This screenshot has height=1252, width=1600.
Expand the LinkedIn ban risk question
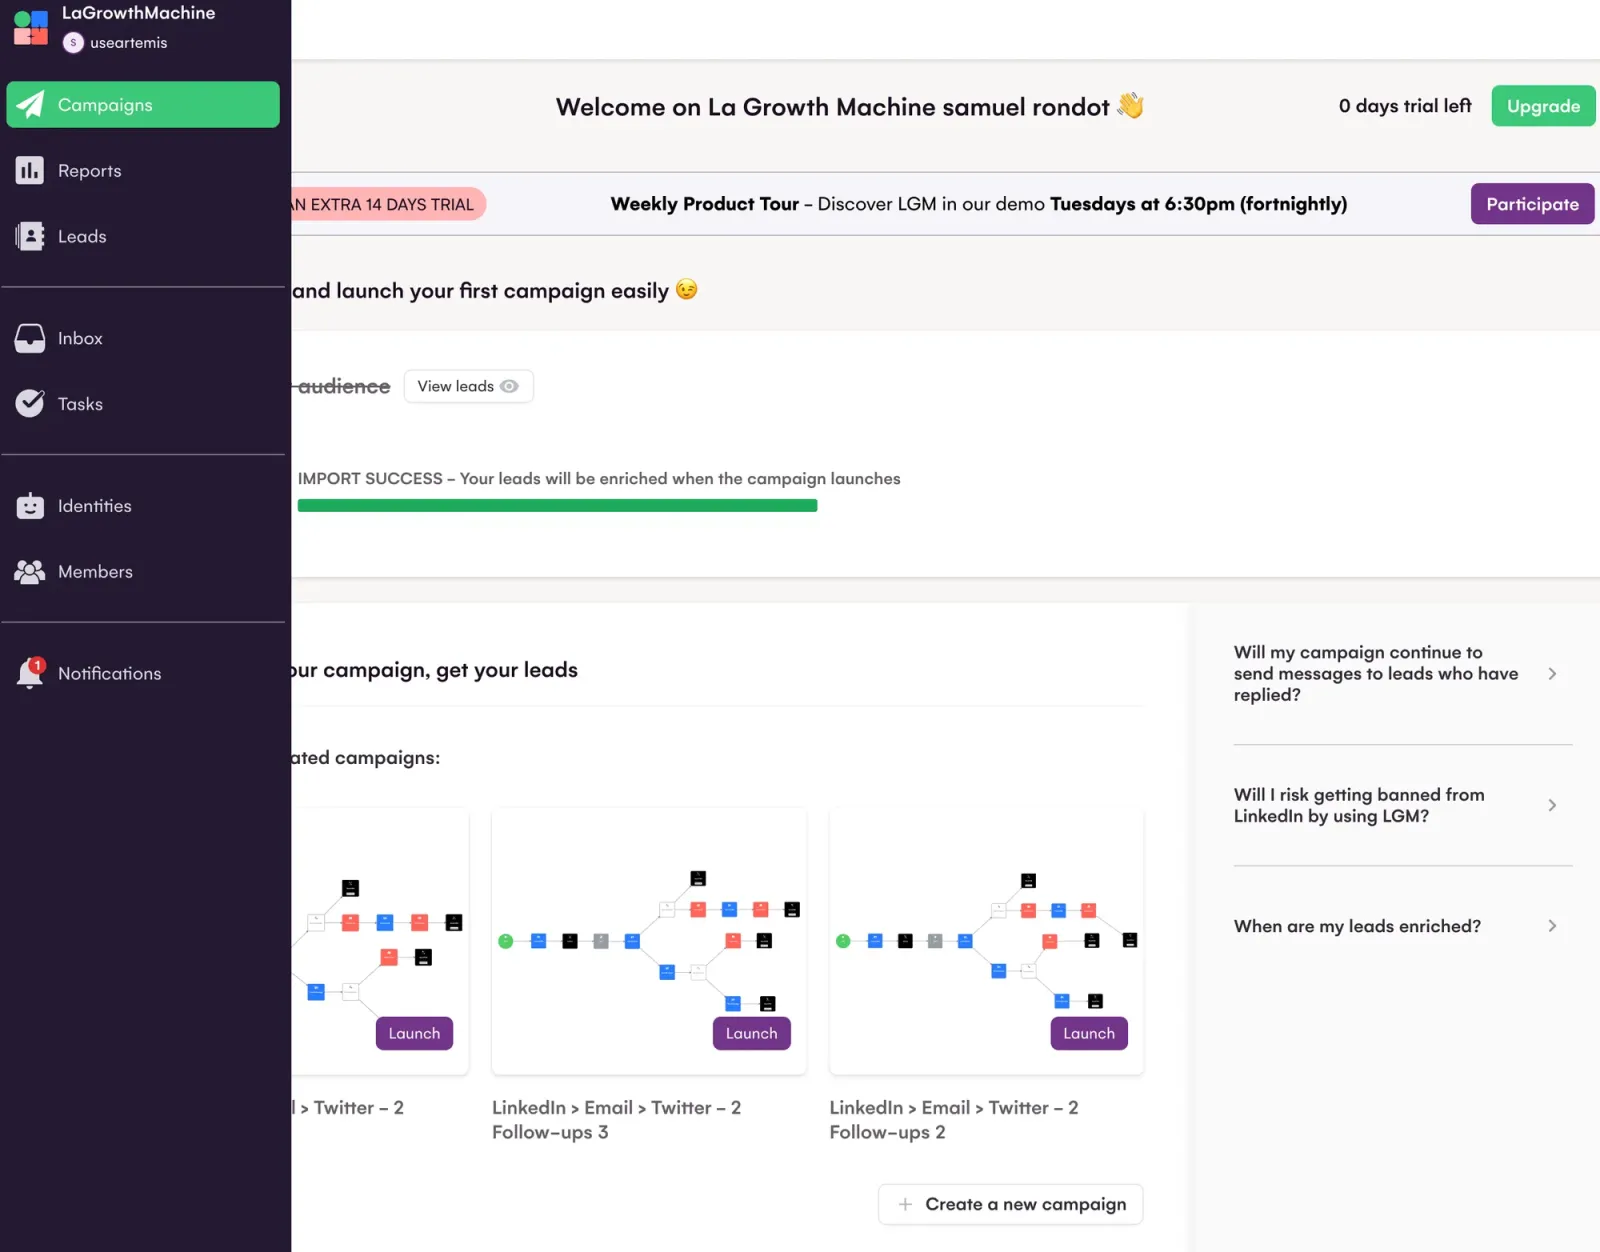(x=1395, y=805)
